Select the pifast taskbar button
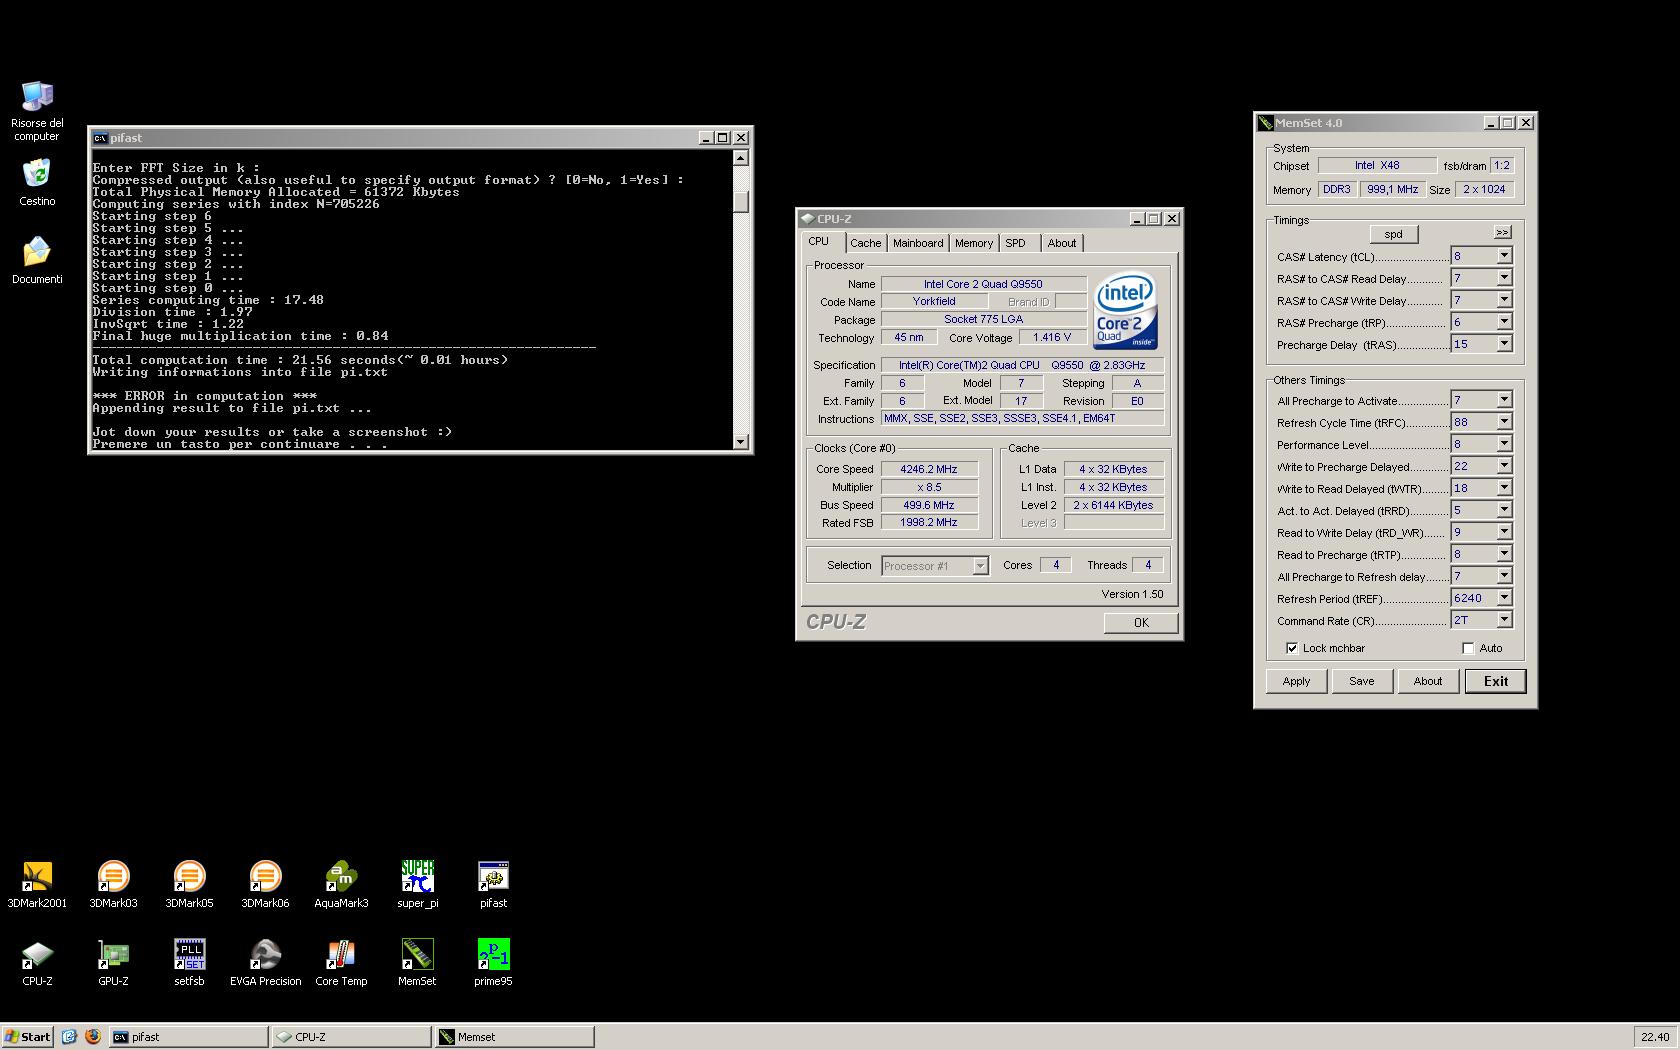This screenshot has height=1050, width=1680. coord(188,1037)
